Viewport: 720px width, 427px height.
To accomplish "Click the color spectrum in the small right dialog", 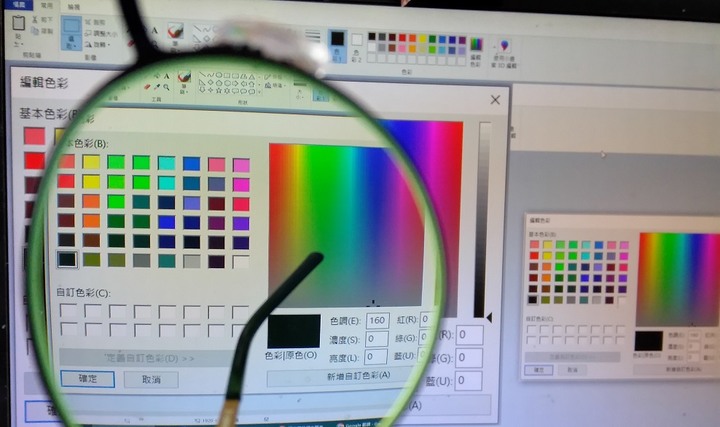I will 679,279.
